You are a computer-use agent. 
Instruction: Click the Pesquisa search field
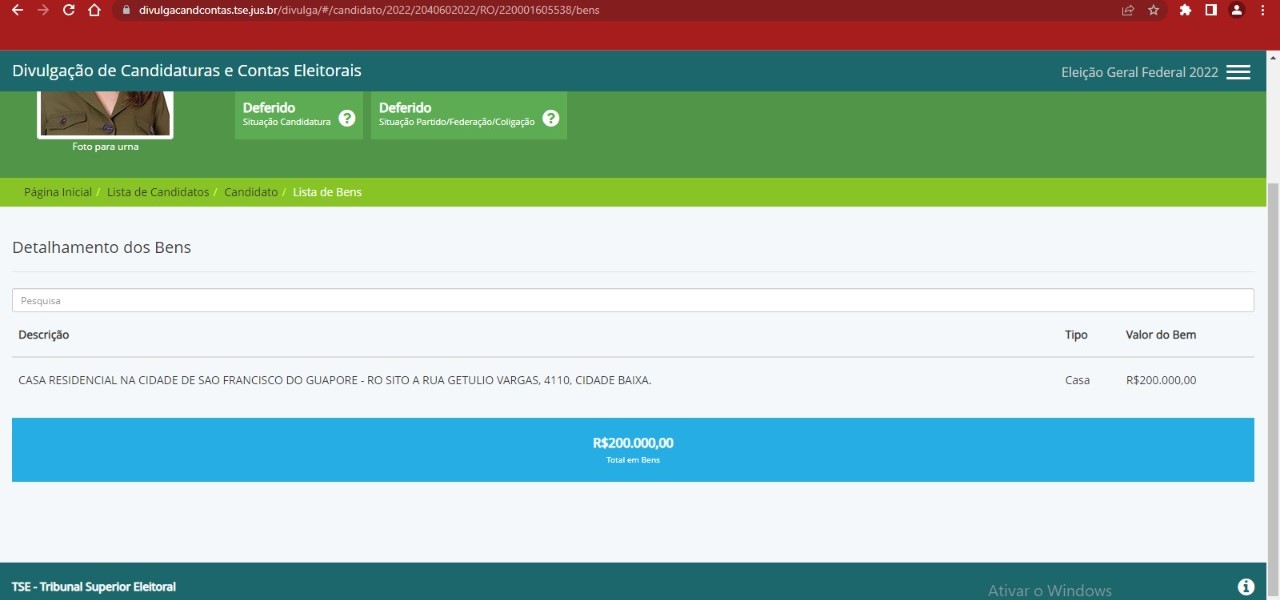coord(632,300)
